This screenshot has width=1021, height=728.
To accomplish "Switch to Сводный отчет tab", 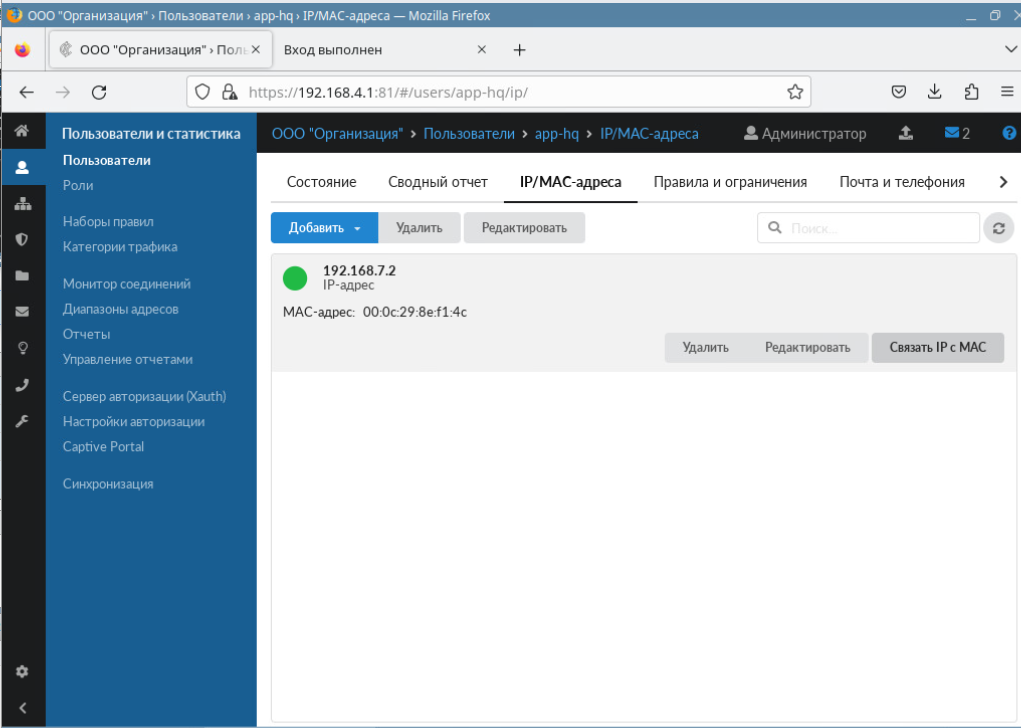I will (x=438, y=182).
